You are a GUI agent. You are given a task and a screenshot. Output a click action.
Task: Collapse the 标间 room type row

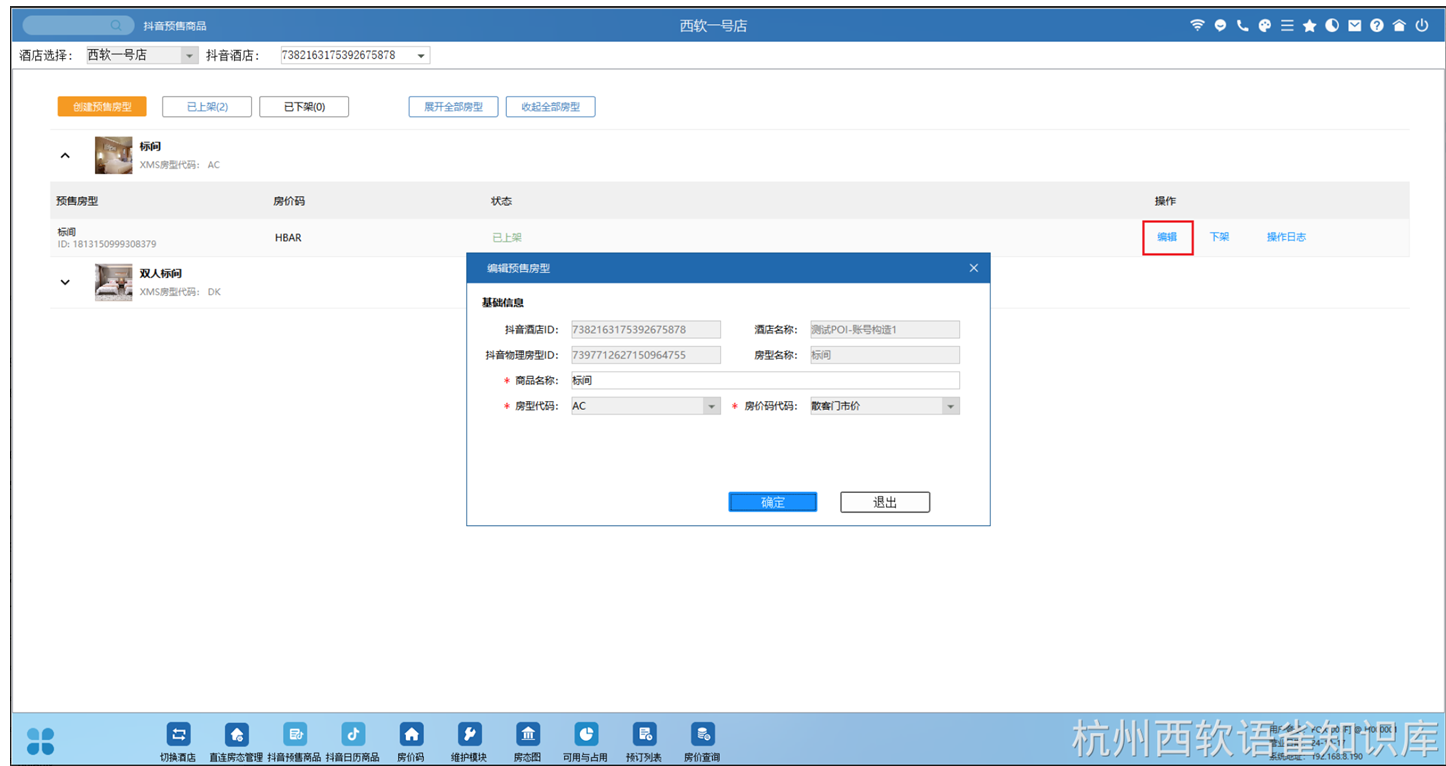click(66, 156)
